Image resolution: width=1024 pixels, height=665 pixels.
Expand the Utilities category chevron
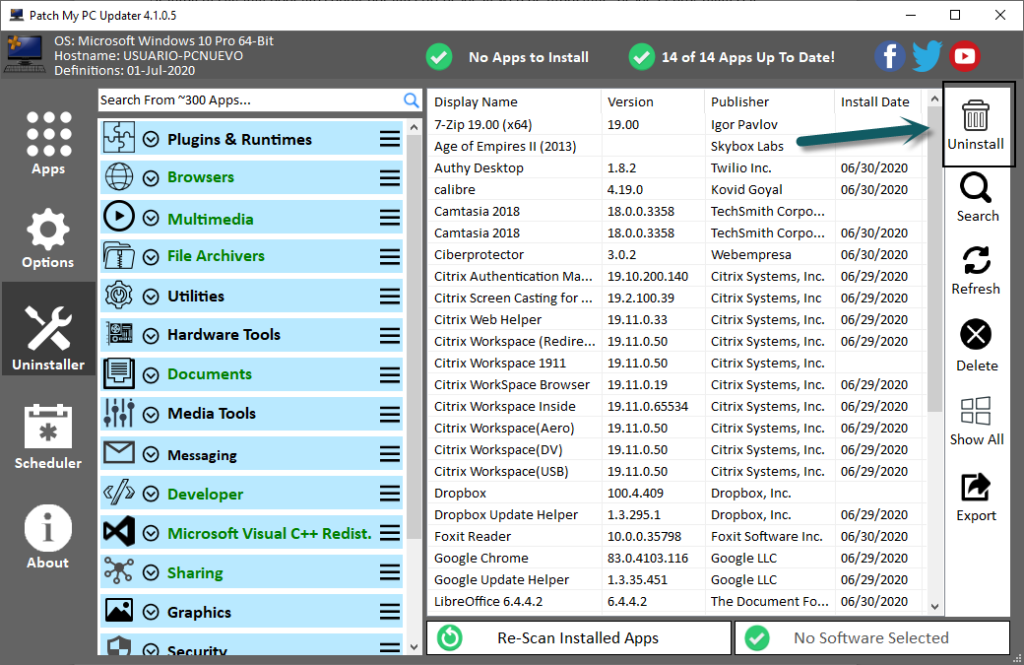coord(151,297)
